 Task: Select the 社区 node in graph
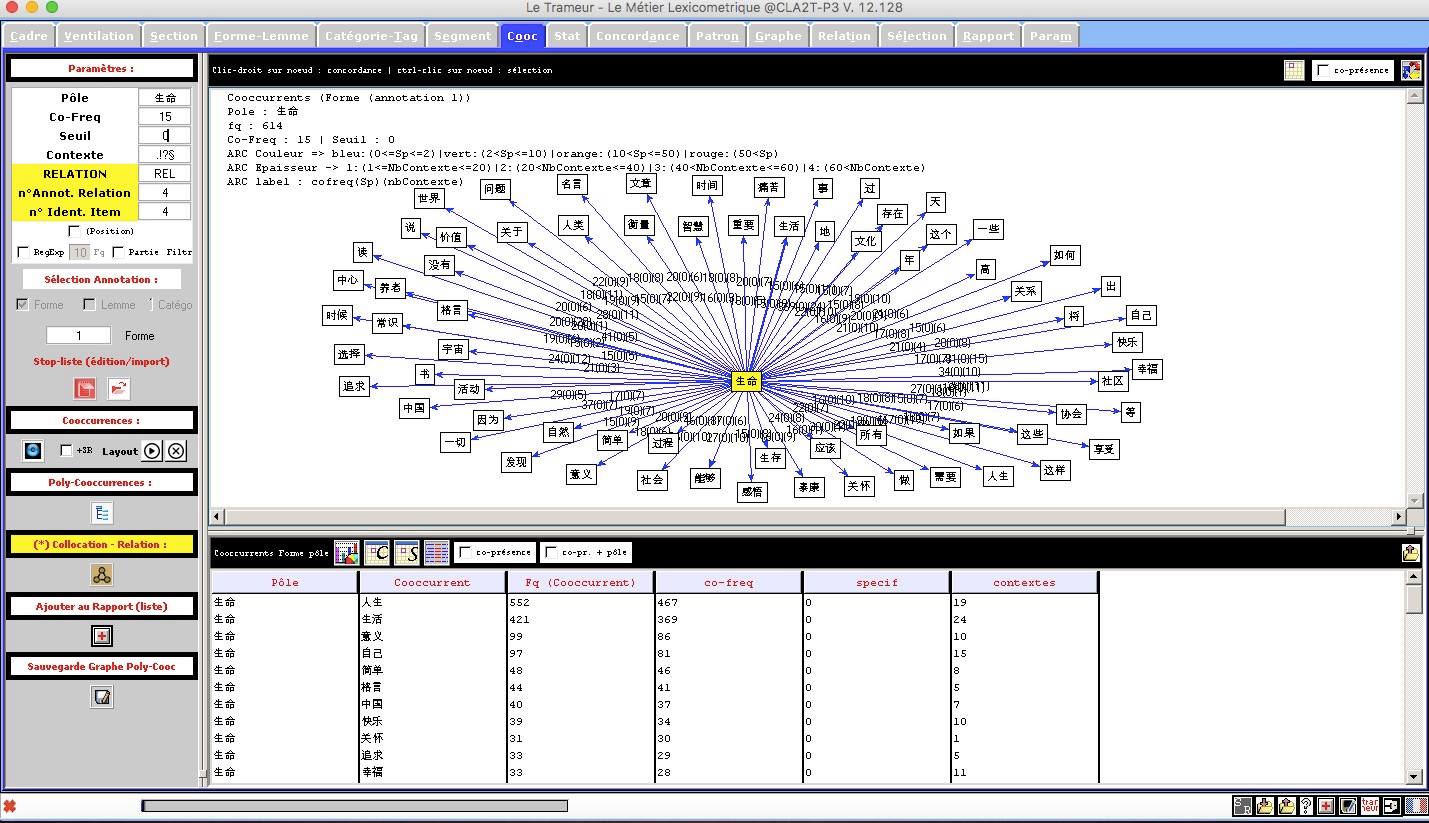[x=1112, y=381]
